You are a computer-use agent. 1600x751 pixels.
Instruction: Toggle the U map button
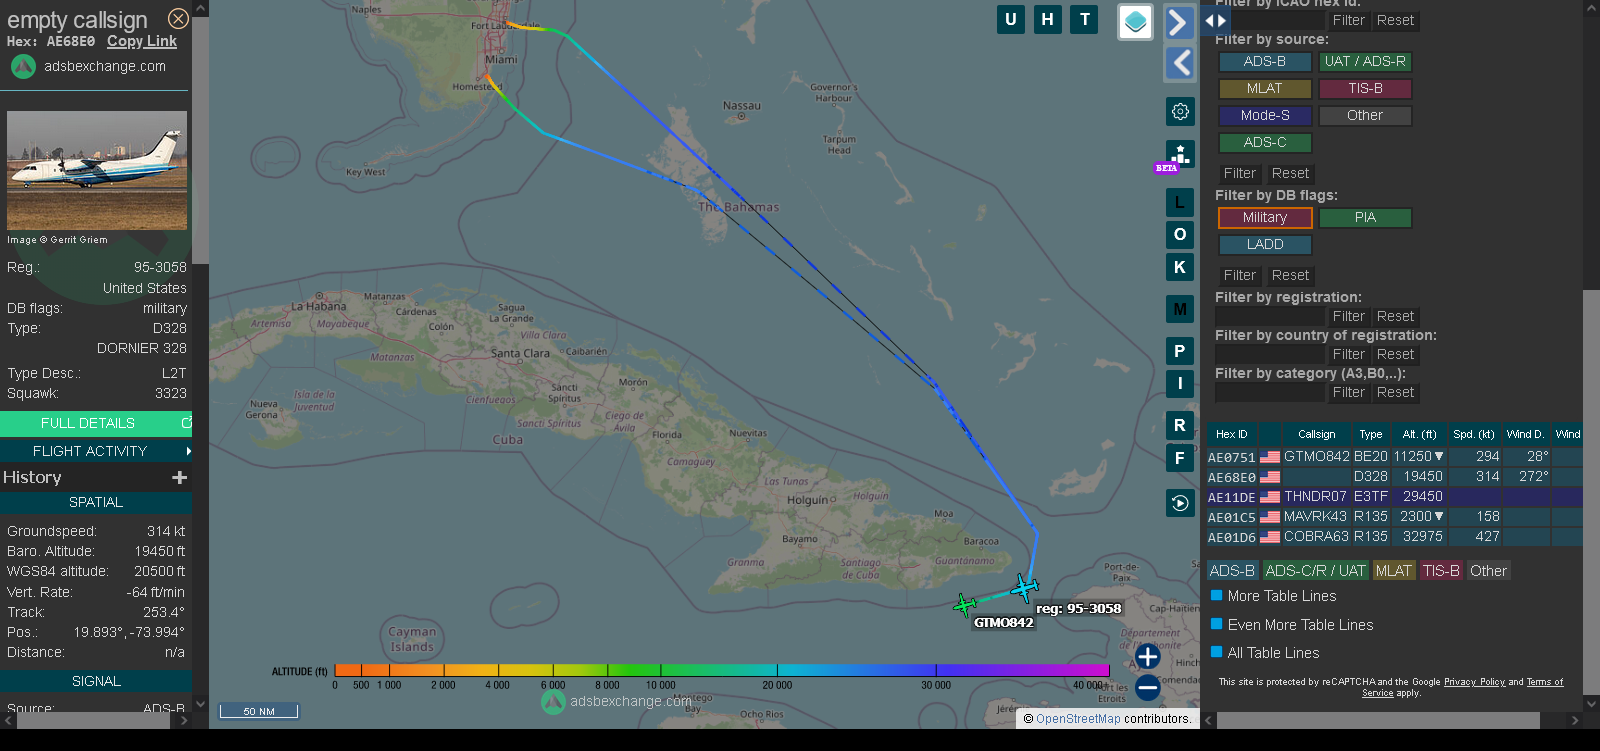[1011, 19]
